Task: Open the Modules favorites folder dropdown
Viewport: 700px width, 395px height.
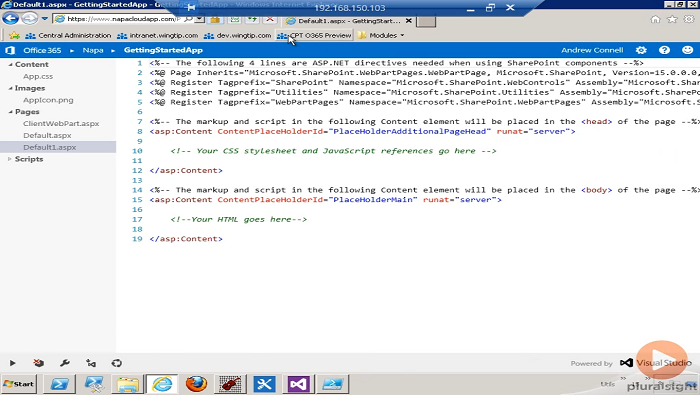Action: click(x=381, y=35)
